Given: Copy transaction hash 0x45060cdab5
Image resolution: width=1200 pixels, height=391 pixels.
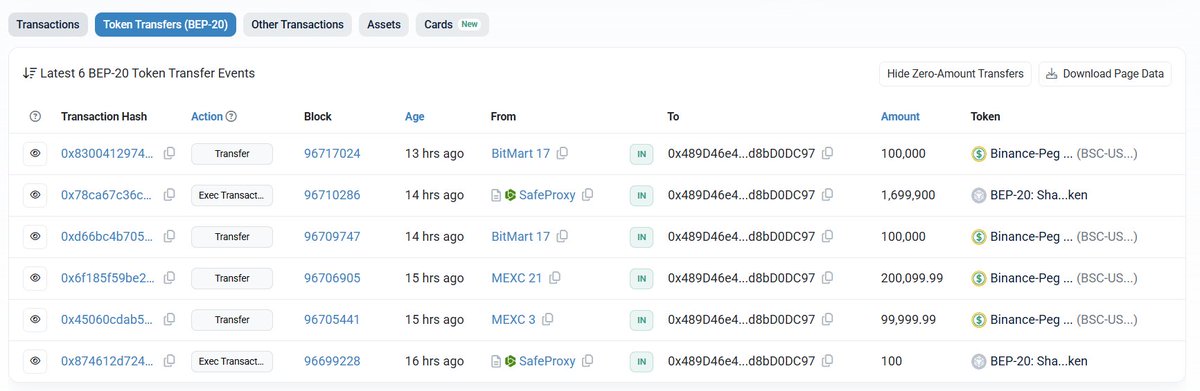Looking at the screenshot, I should click(169, 320).
